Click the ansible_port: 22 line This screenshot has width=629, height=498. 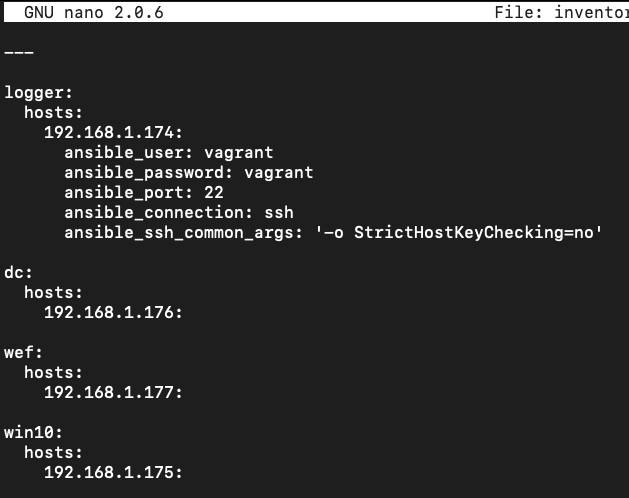[x=144, y=193]
